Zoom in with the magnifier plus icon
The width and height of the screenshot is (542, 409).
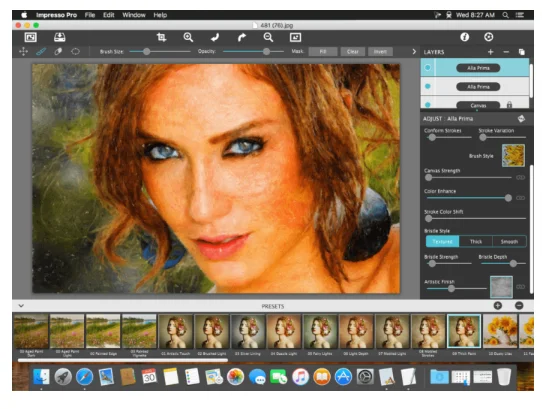188,37
